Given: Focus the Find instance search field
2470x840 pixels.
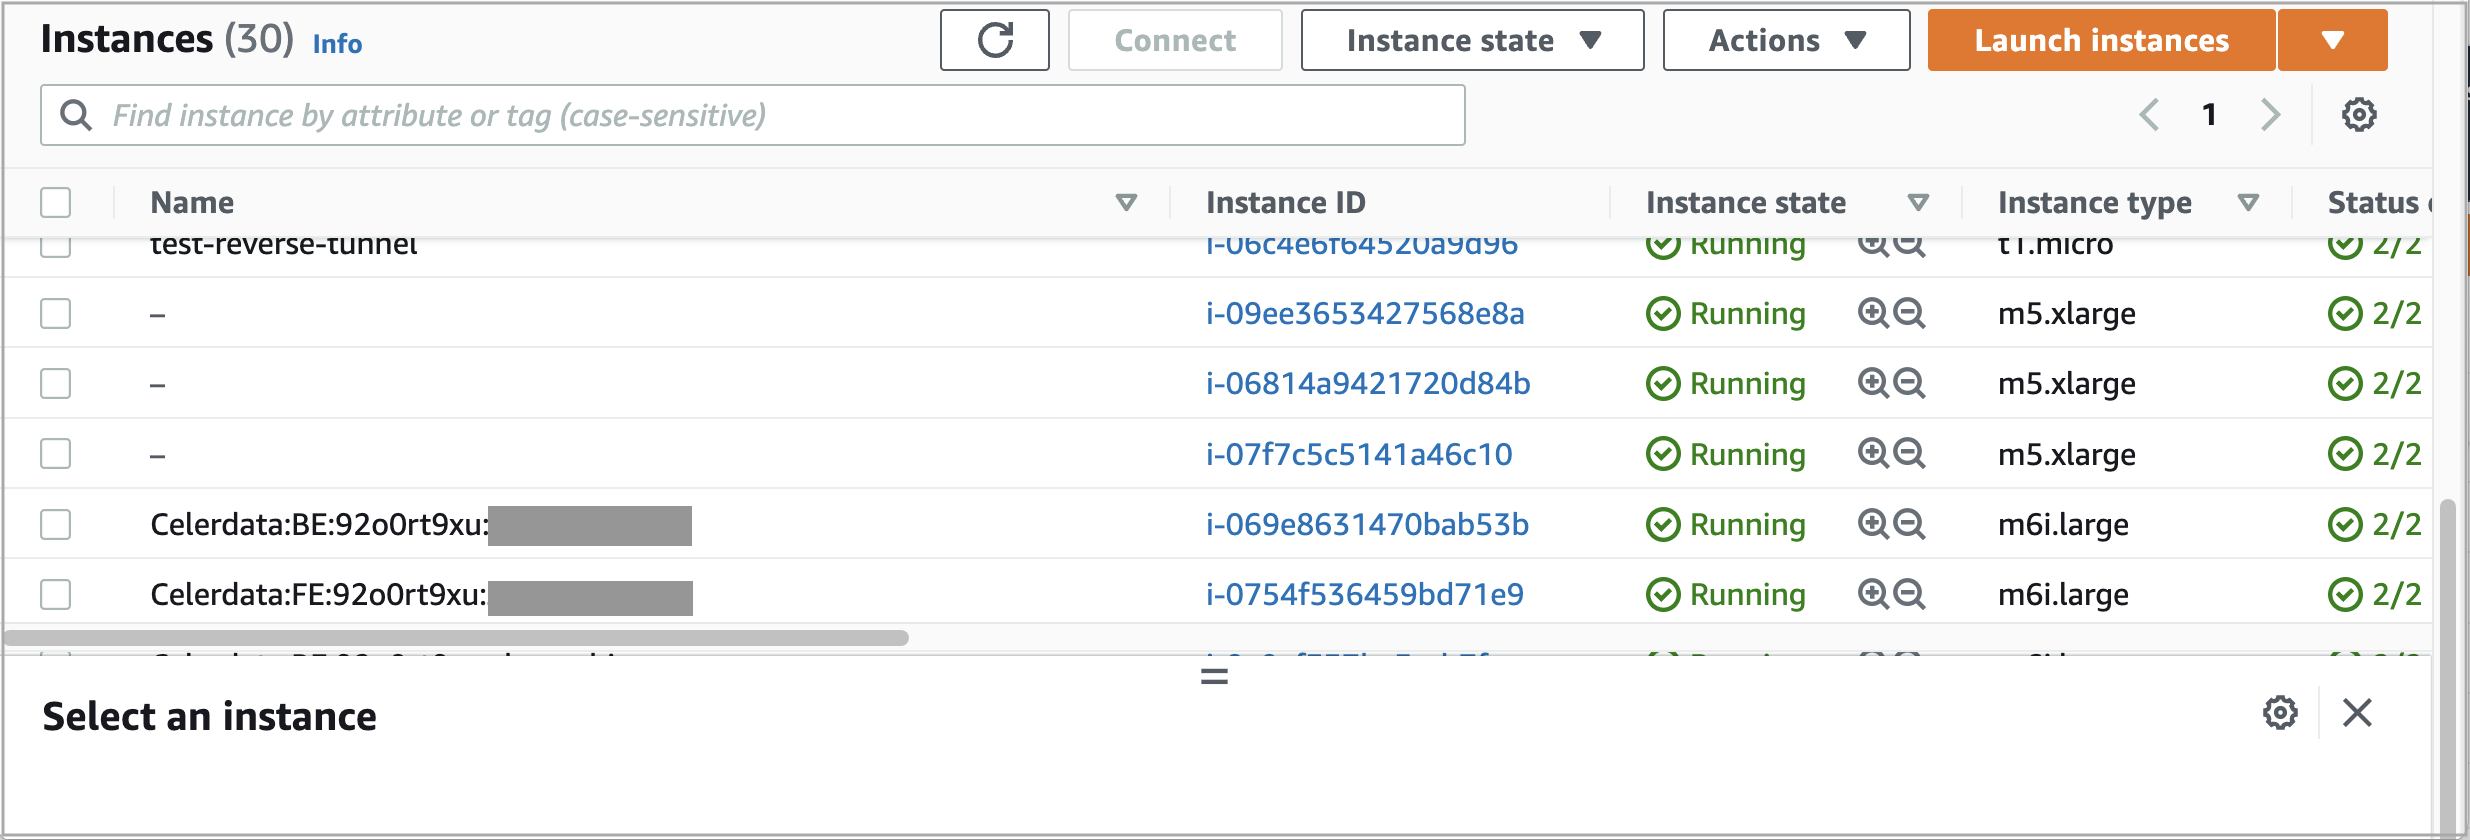Looking at the screenshot, I should (x=753, y=115).
